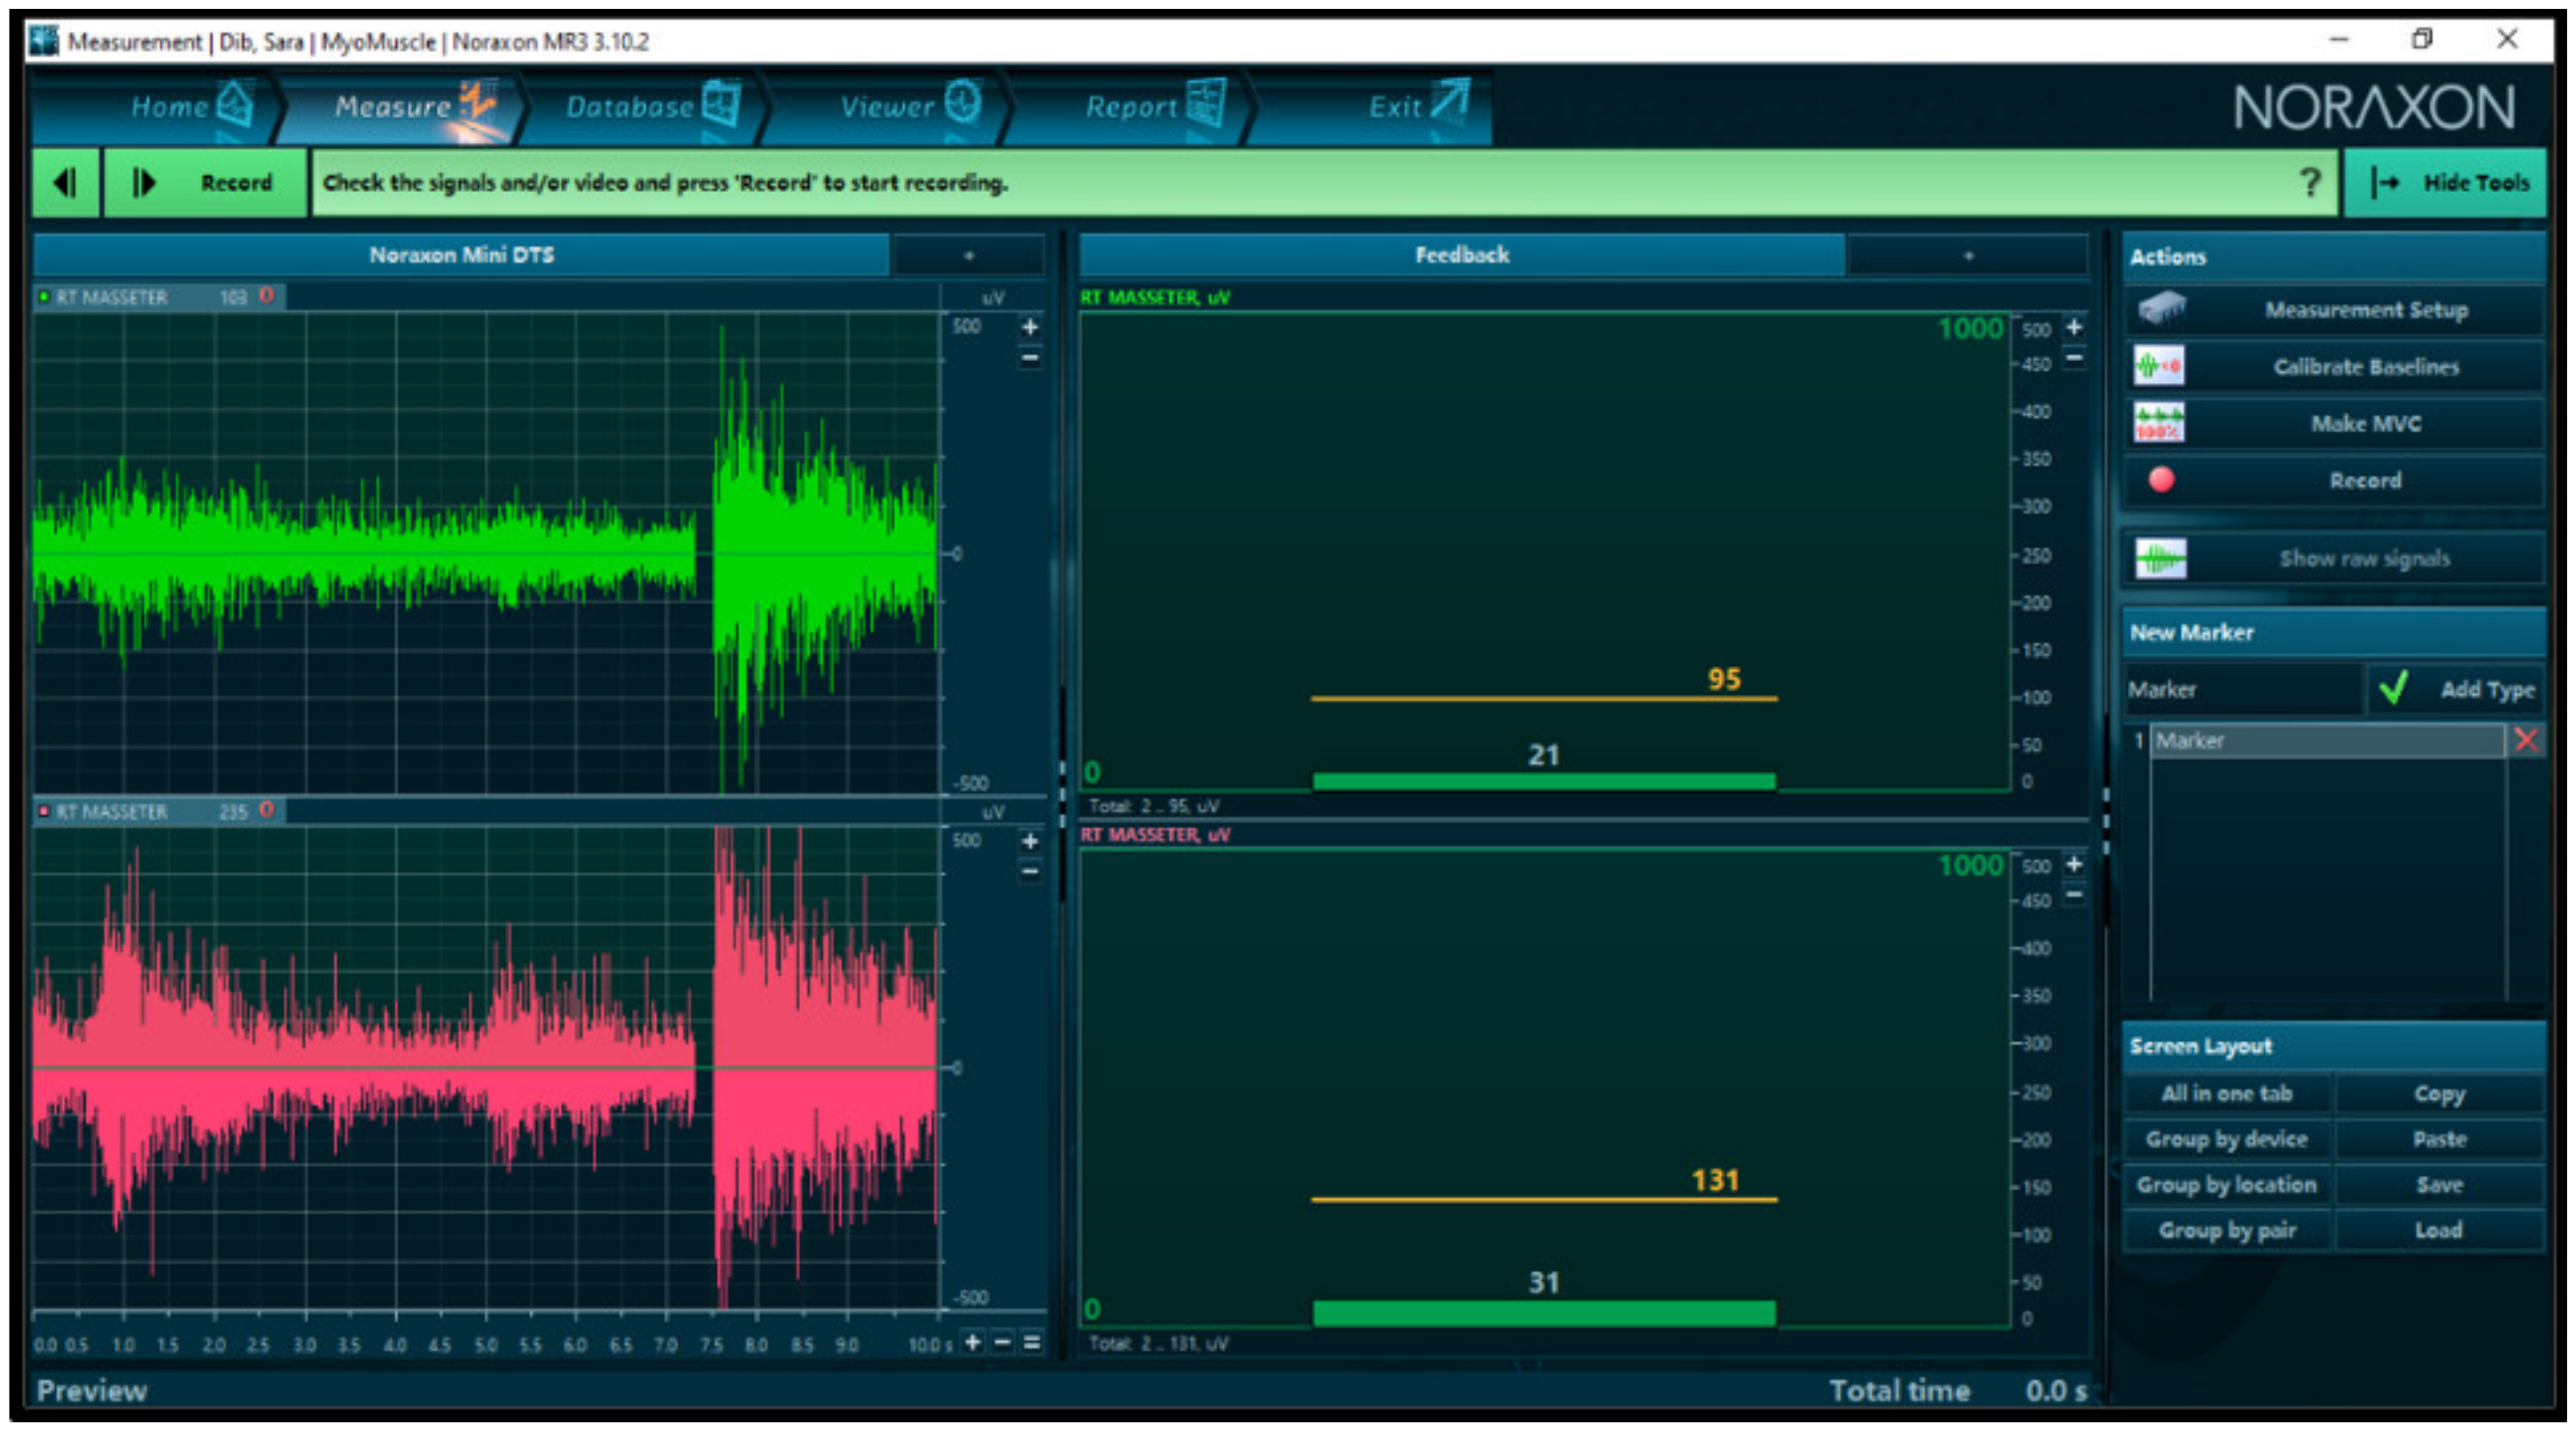This screenshot has height=1432, width=2576.
Task: Click the Show raw signals icon
Action: [x=2160, y=558]
